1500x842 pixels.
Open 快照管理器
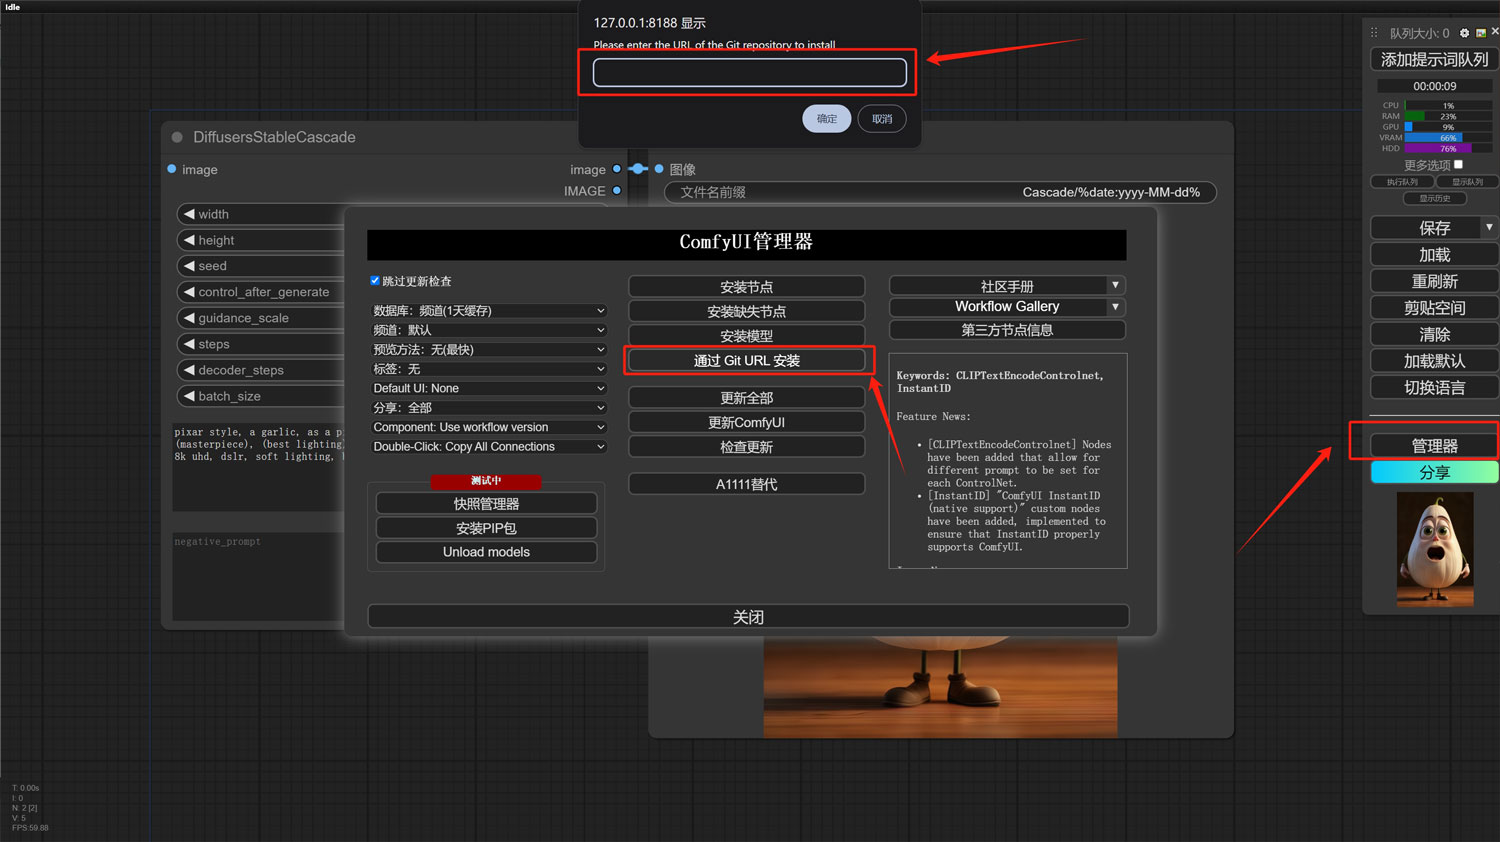point(487,504)
